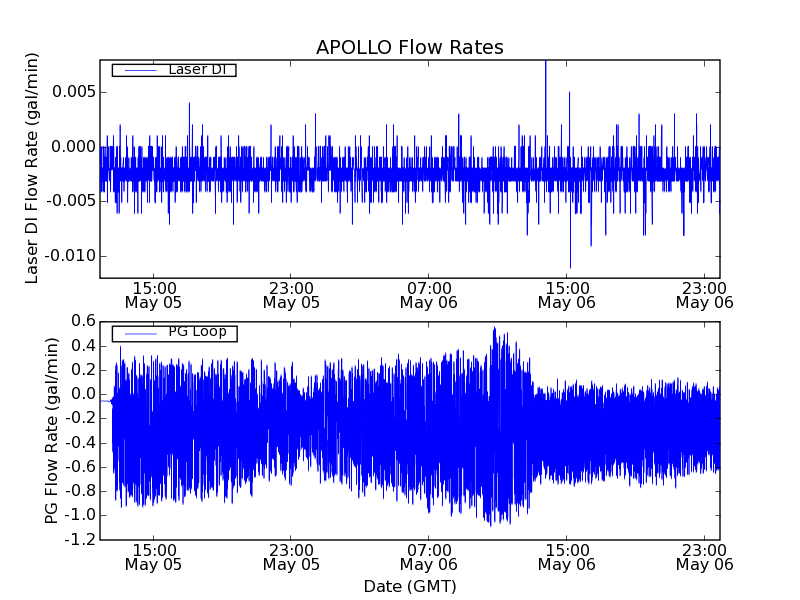Click the blue line sample in PG Loop legend
Screen dimensions: 800x600
[138, 333]
